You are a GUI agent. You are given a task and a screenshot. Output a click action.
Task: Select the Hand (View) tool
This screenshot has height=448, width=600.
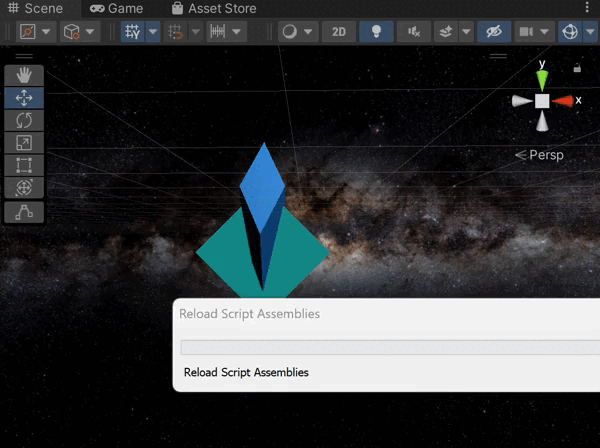[24, 75]
